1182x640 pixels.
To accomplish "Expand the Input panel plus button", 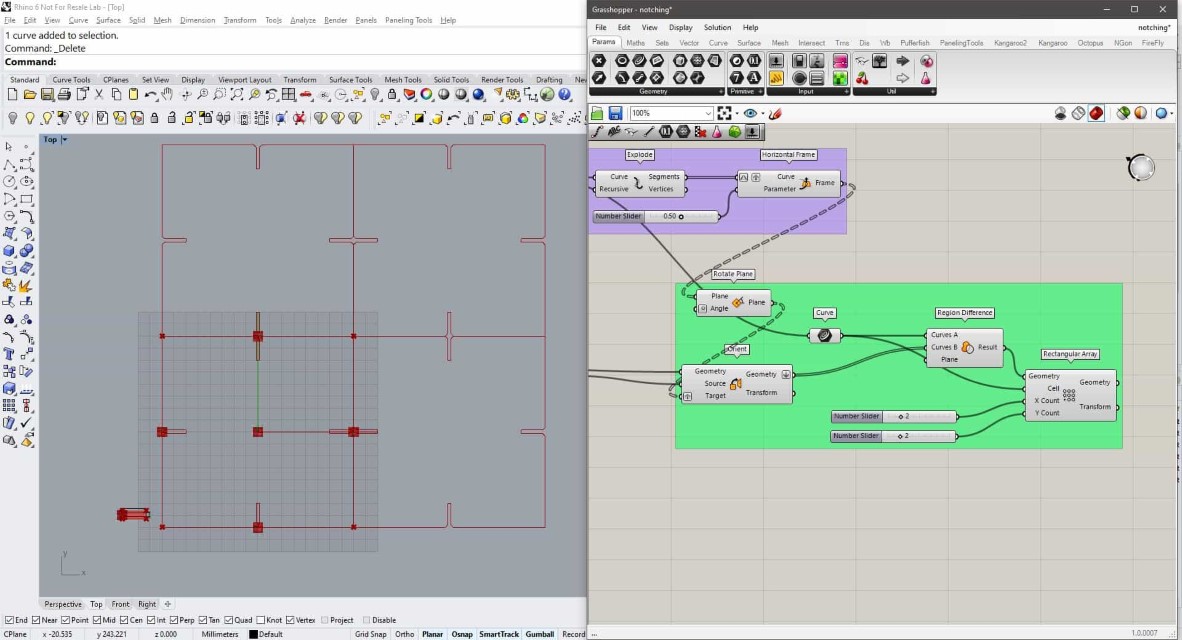I will pos(847,91).
